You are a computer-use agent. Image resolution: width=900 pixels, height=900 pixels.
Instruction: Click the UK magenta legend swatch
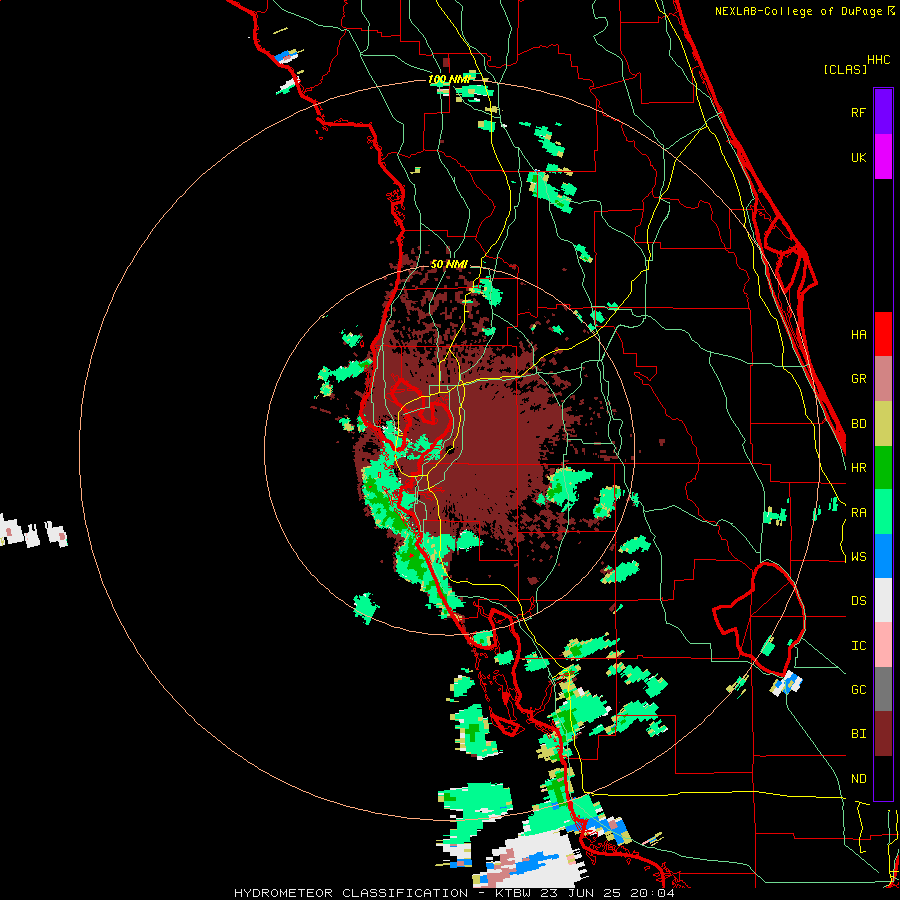pos(883,156)
